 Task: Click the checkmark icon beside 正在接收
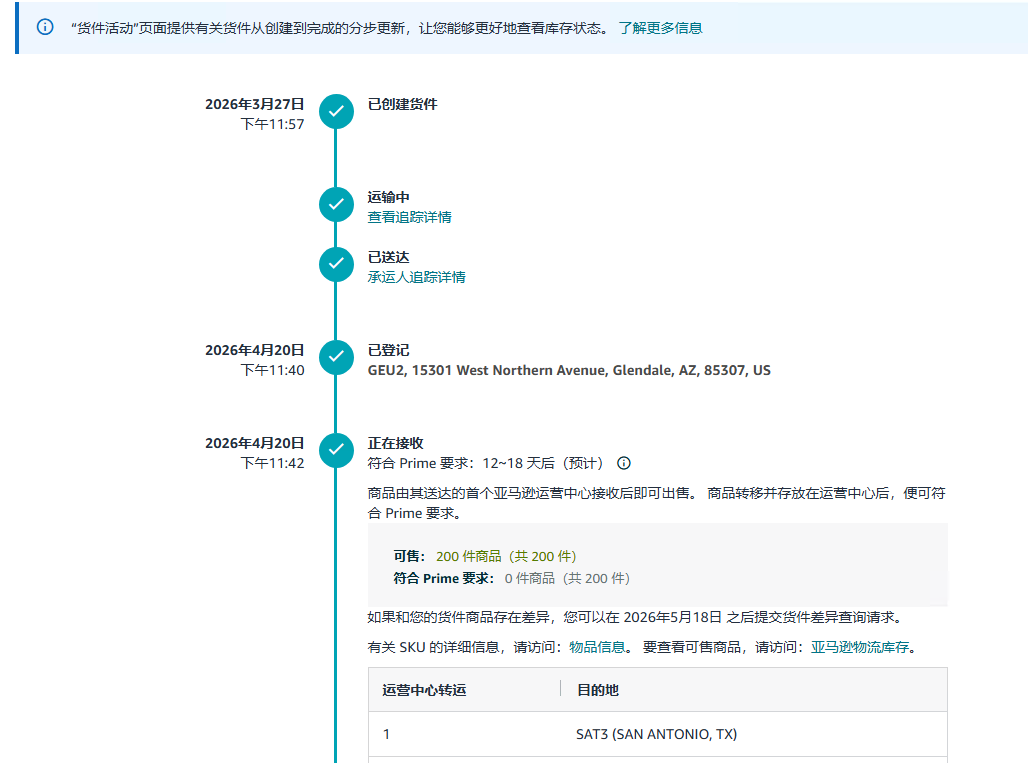tap(336, 451)
